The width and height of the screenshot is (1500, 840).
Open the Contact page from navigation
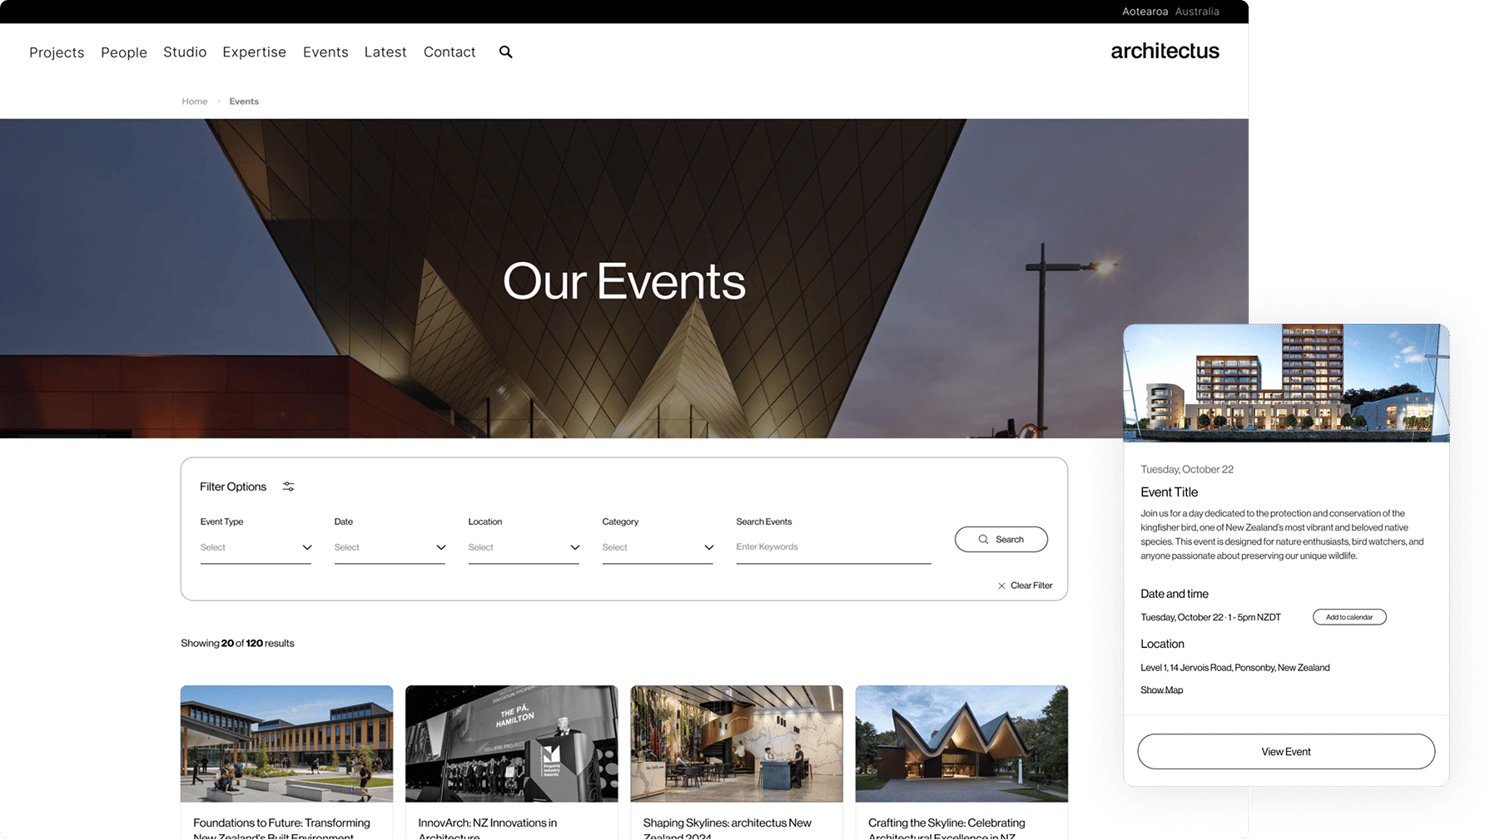[x=449, y=52]
